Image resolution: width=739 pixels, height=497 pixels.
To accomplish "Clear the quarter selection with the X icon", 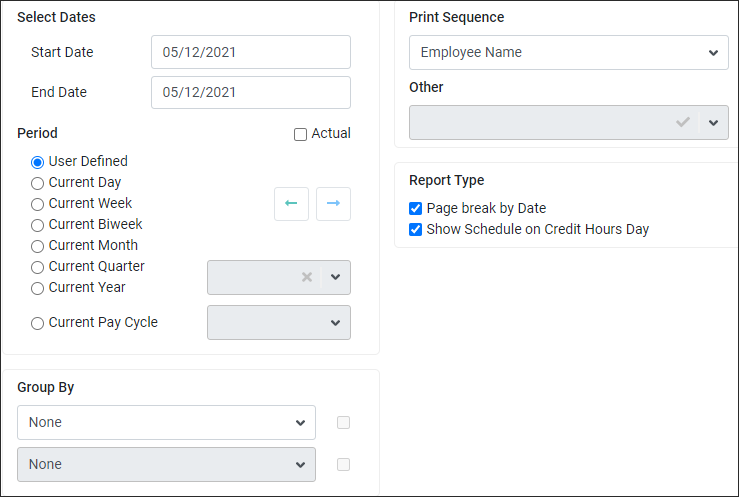I will pos(307,277).
